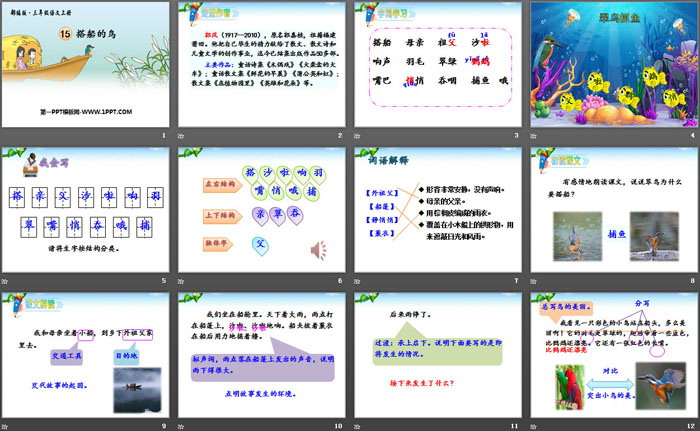The height and width of the screenshot is (431, 700).
Task: Click slide number 6 label
Action: coord(340,281)
